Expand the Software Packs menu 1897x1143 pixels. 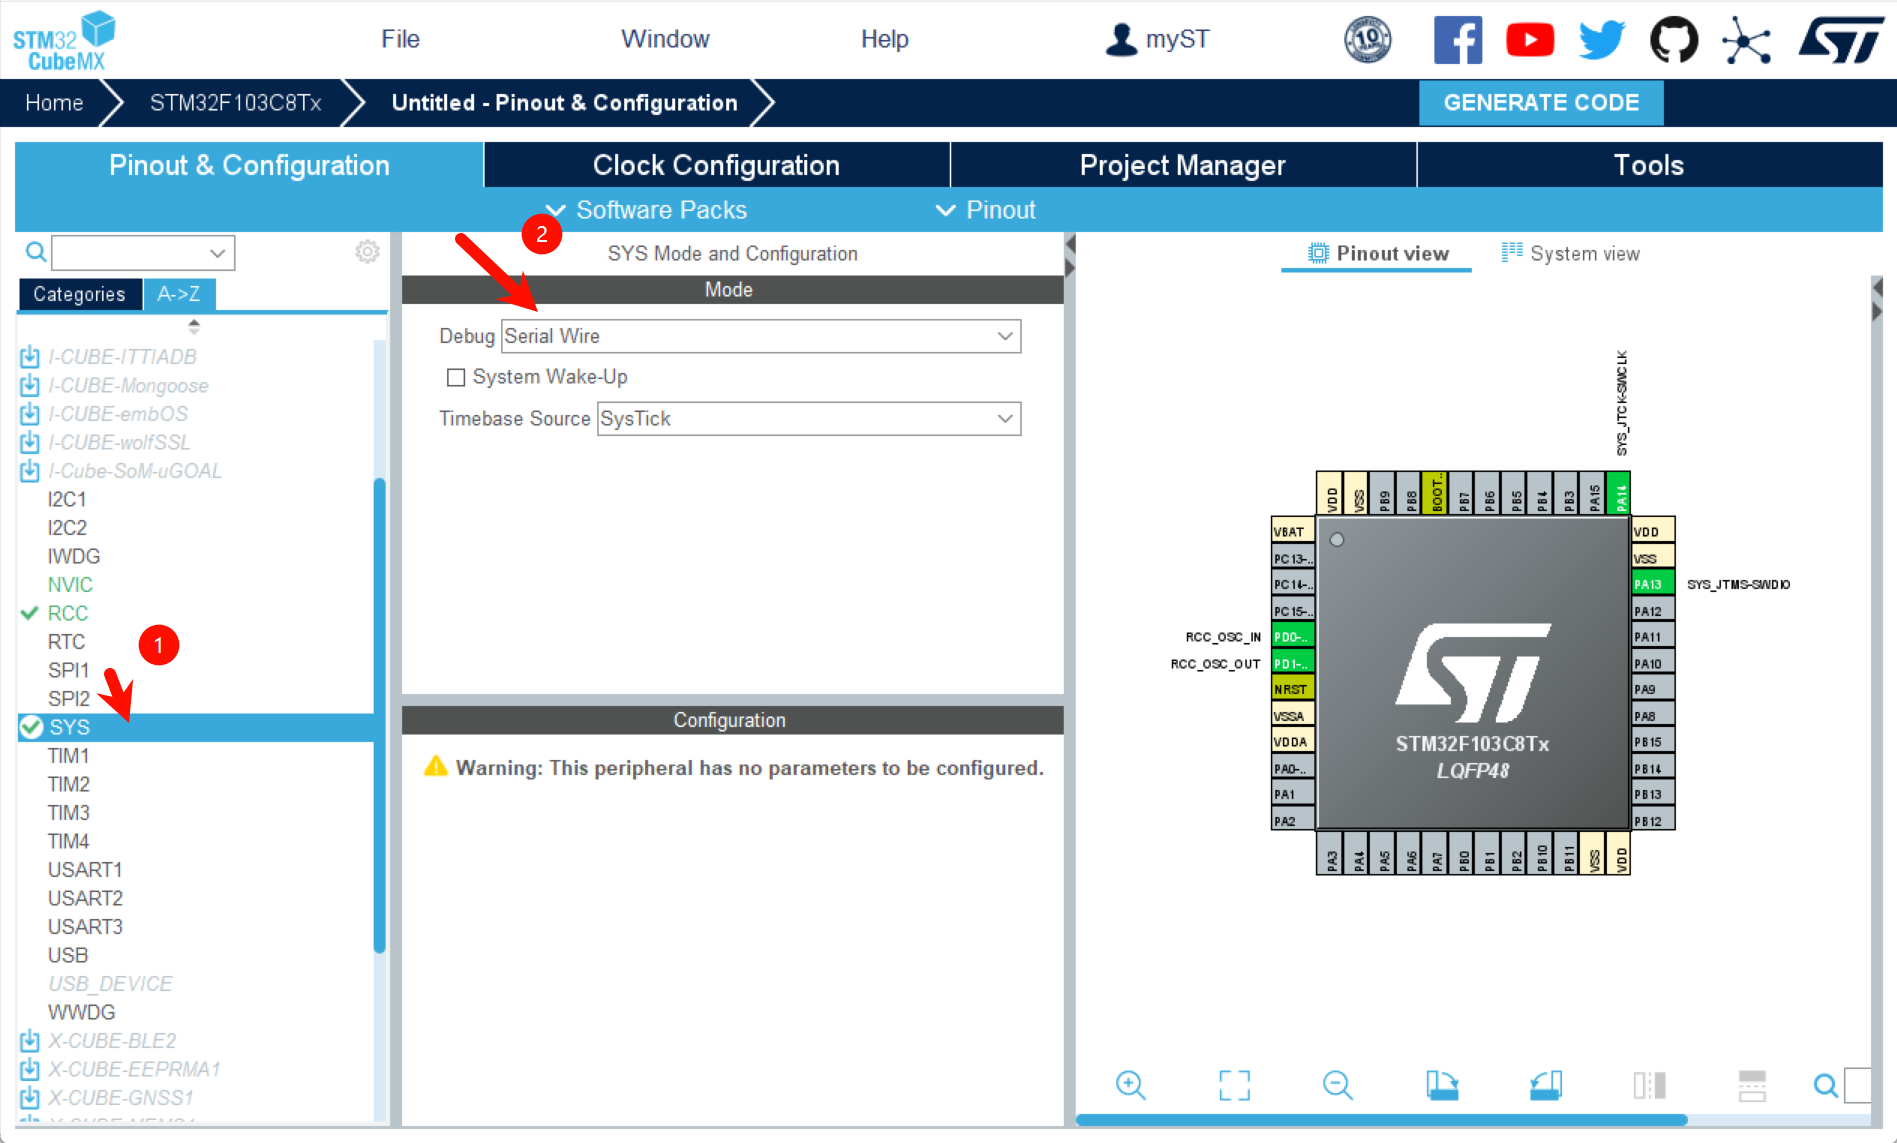pos(646,210)
